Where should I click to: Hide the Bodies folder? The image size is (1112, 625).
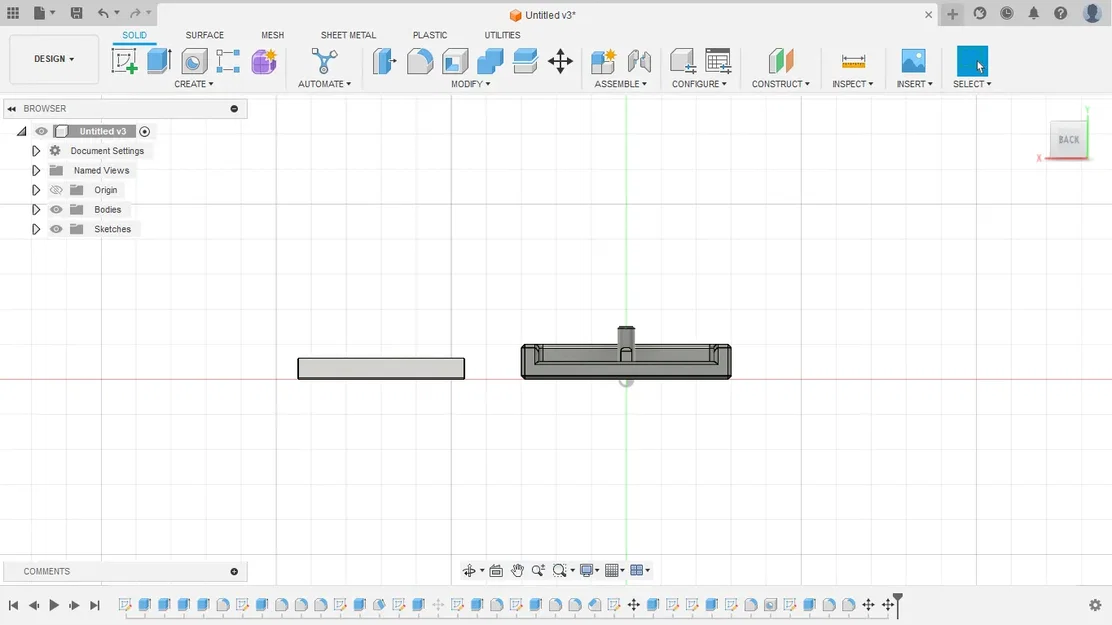point(56,209)
